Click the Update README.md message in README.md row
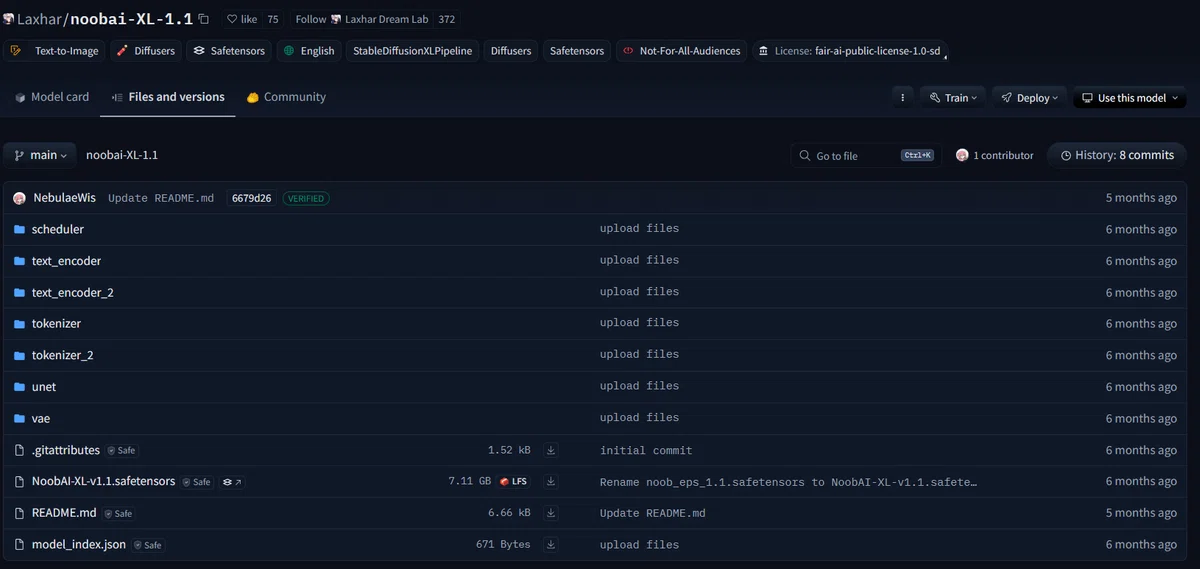 tap(652, 513)
